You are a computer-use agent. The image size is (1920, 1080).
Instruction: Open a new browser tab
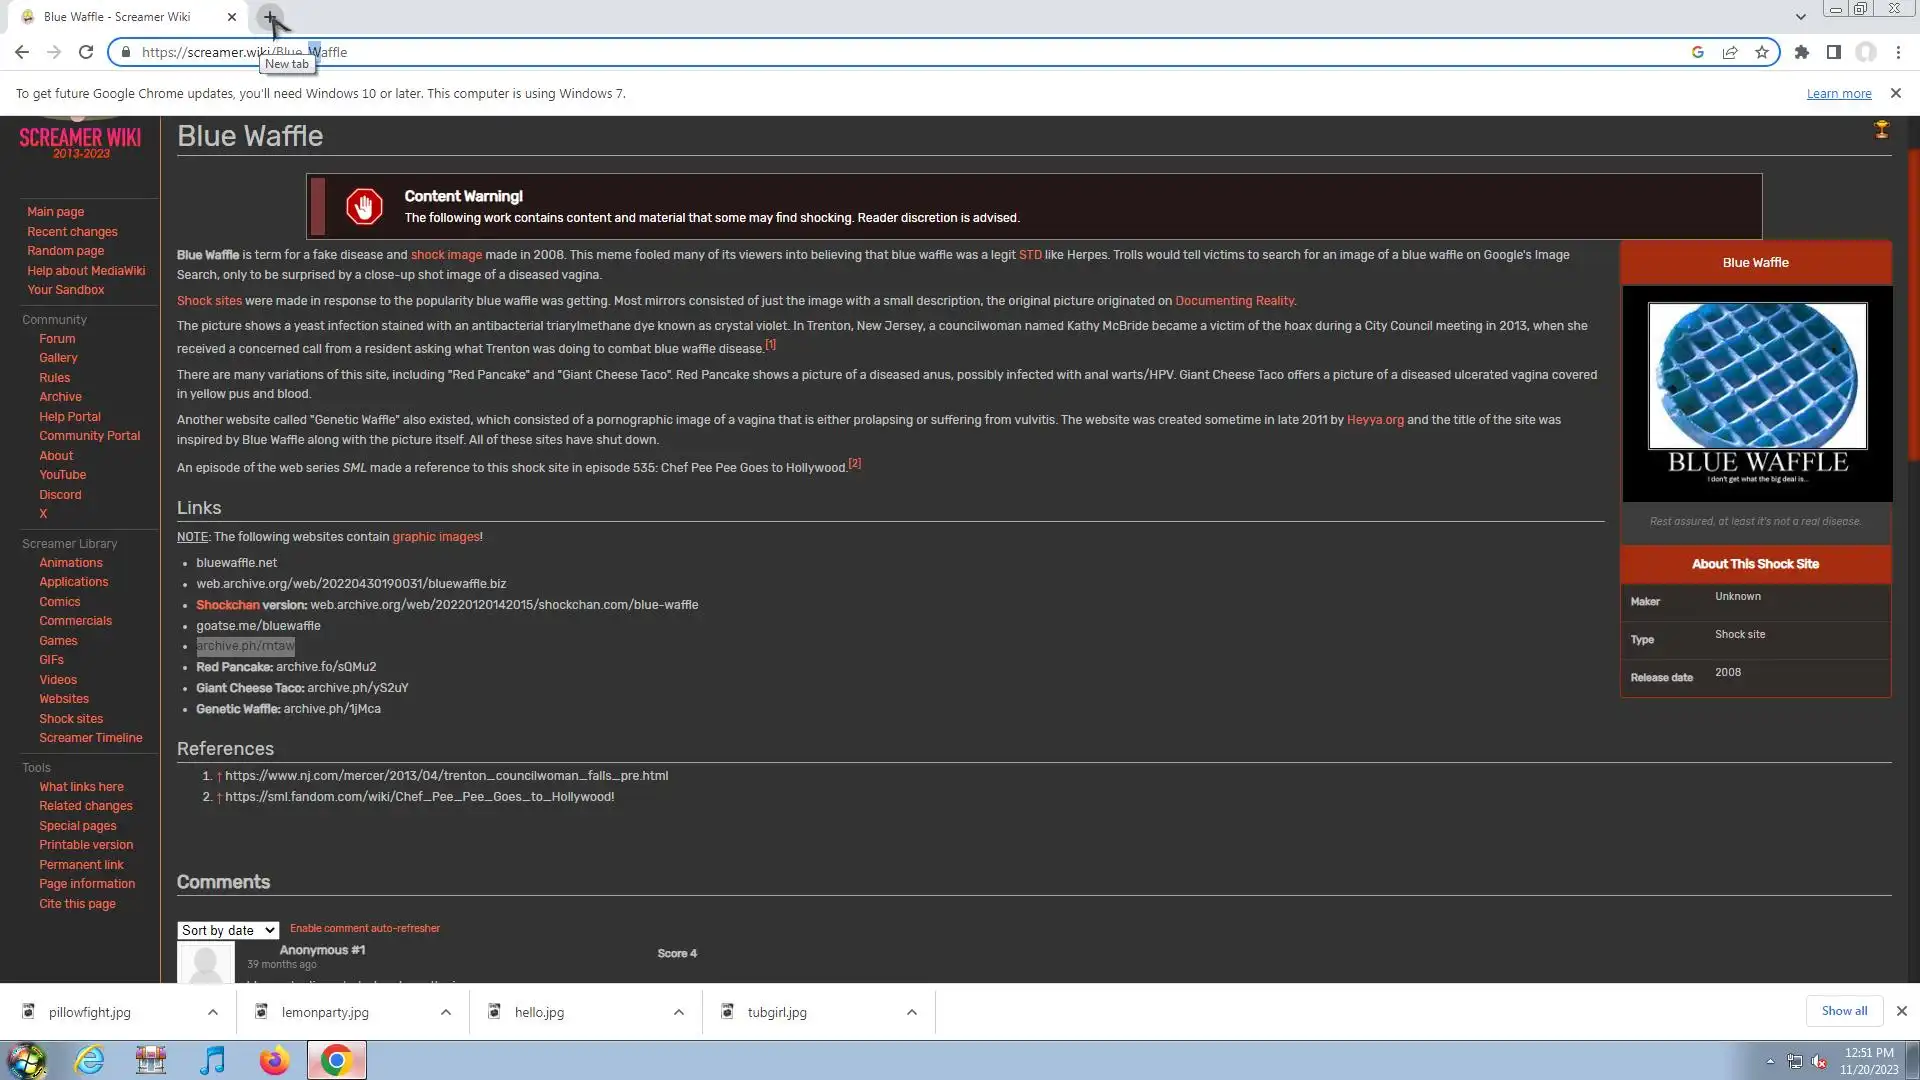[x=269, y=17]
